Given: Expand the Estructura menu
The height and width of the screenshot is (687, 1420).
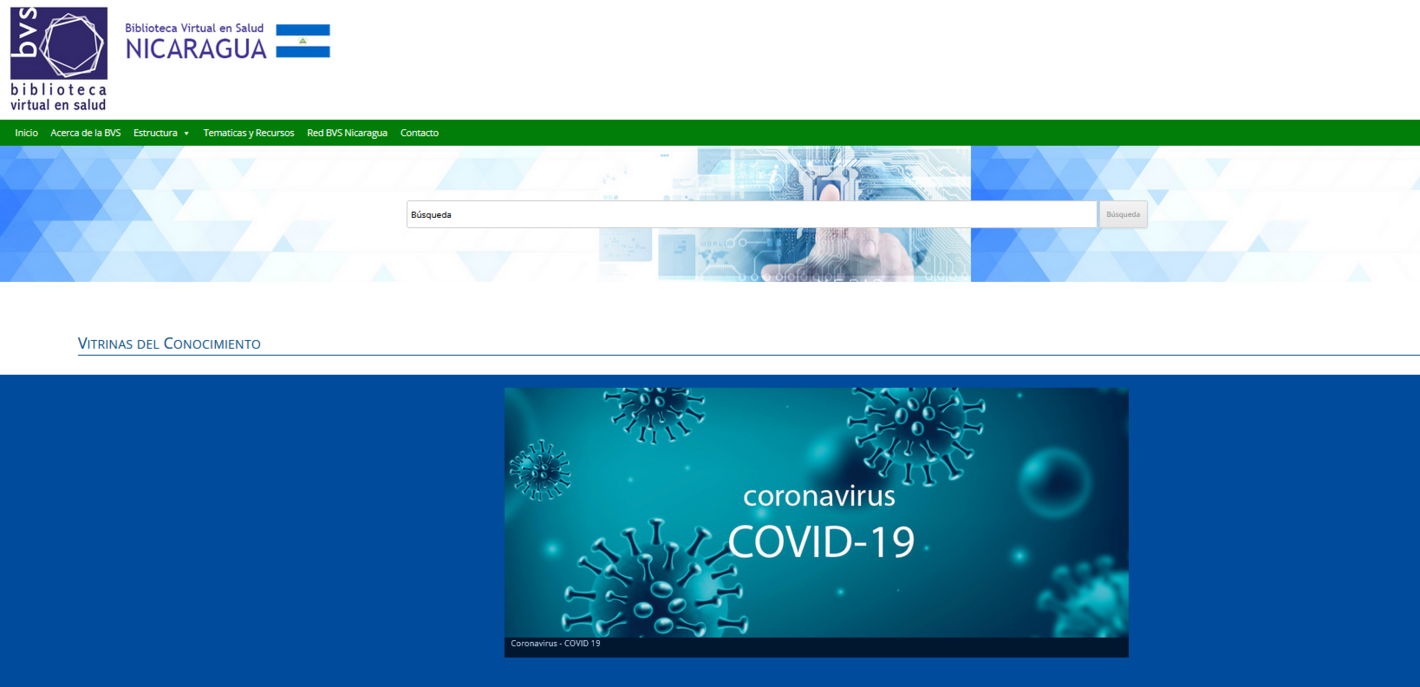Looking at the screenshot, I should coord(155,133).
